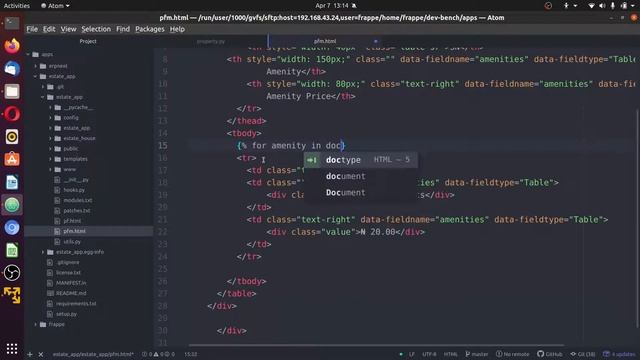Open the Files manager in the dock
Screen dimensions: 640x360
pos(12,91)
